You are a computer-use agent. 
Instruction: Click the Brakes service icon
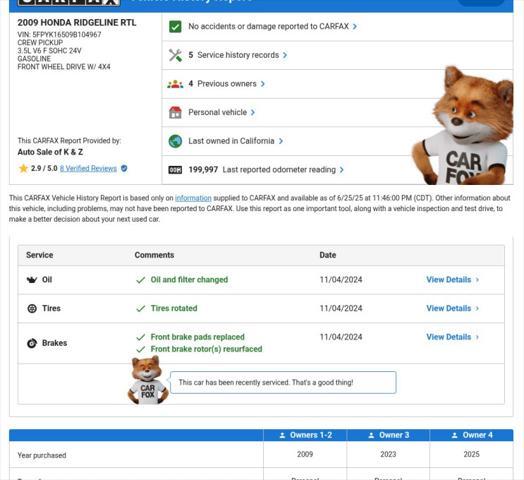(32, 343)
